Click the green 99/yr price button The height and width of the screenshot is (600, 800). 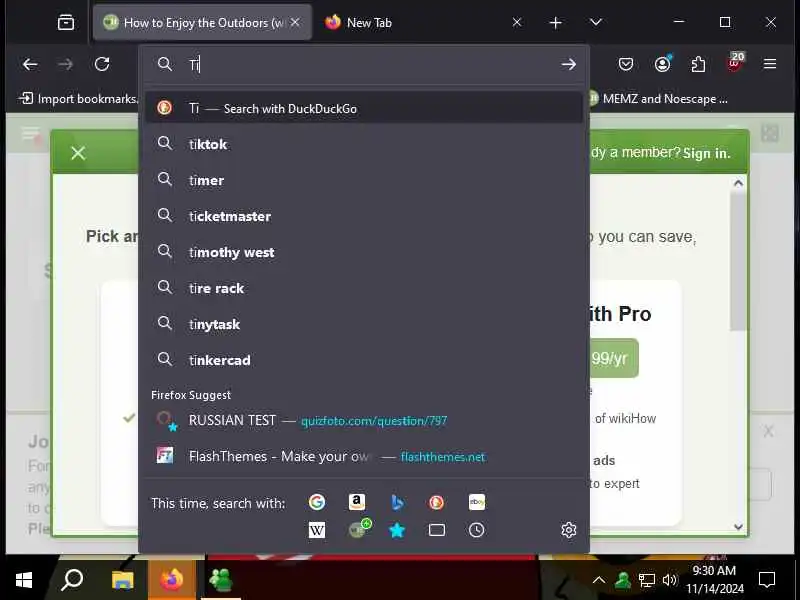[614, 358]
